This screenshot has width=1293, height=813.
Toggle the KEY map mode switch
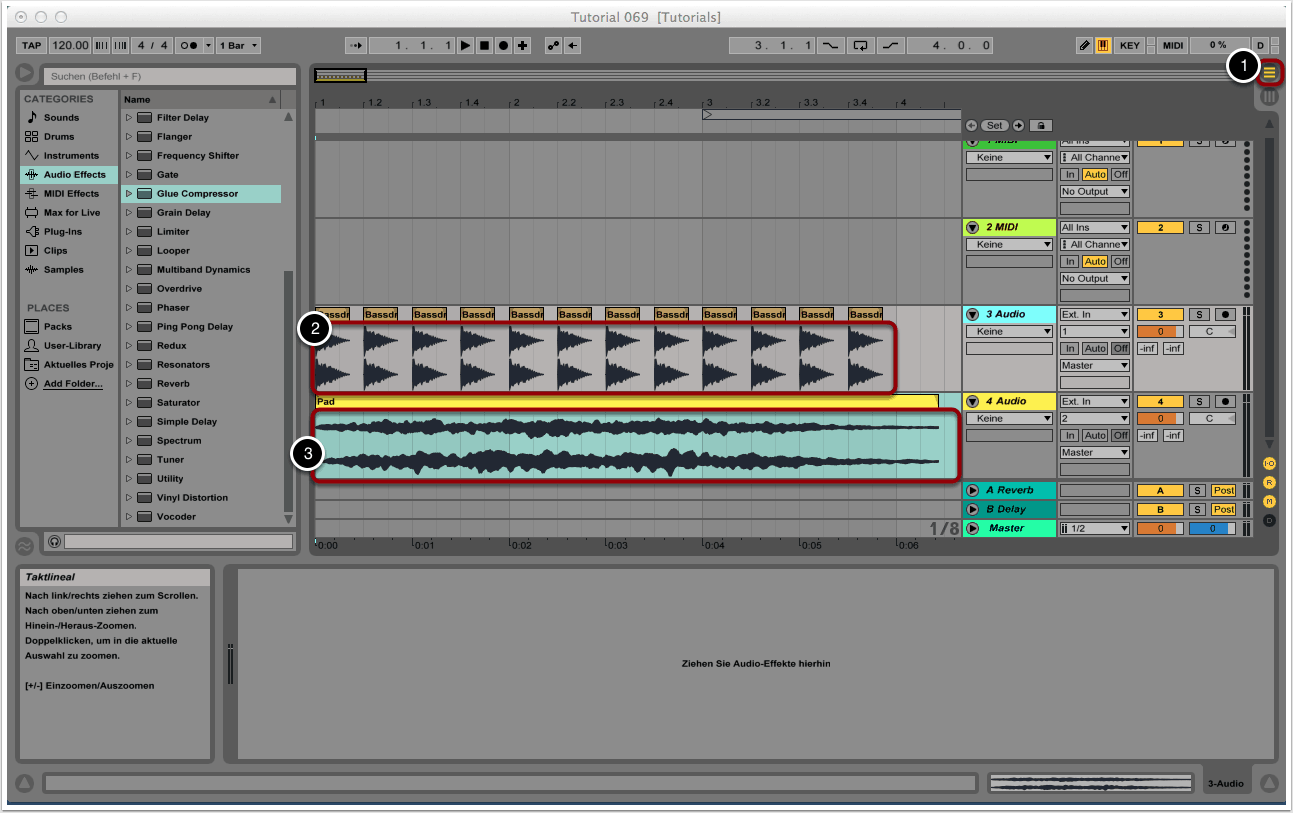click(1129, 46)
